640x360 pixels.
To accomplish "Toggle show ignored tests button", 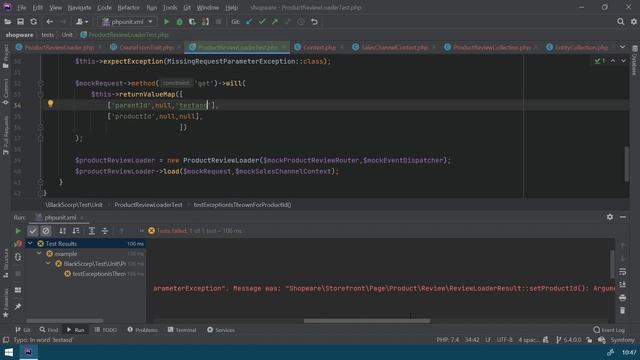I will click(46, 231).
